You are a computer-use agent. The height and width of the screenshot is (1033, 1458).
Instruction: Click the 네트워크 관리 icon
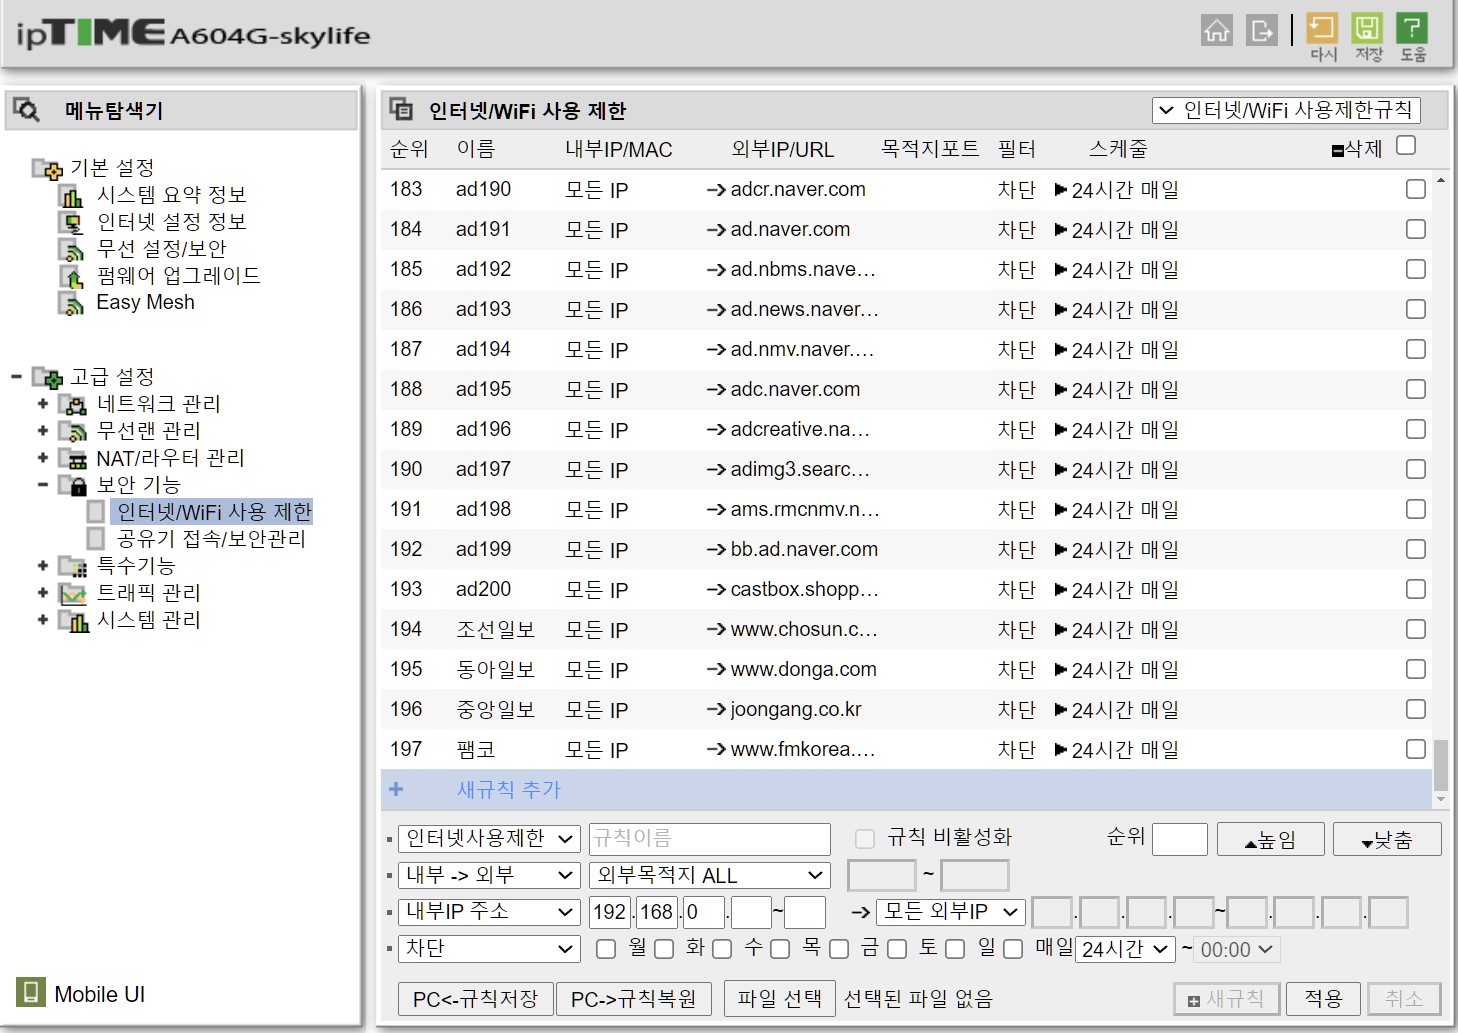73,404
